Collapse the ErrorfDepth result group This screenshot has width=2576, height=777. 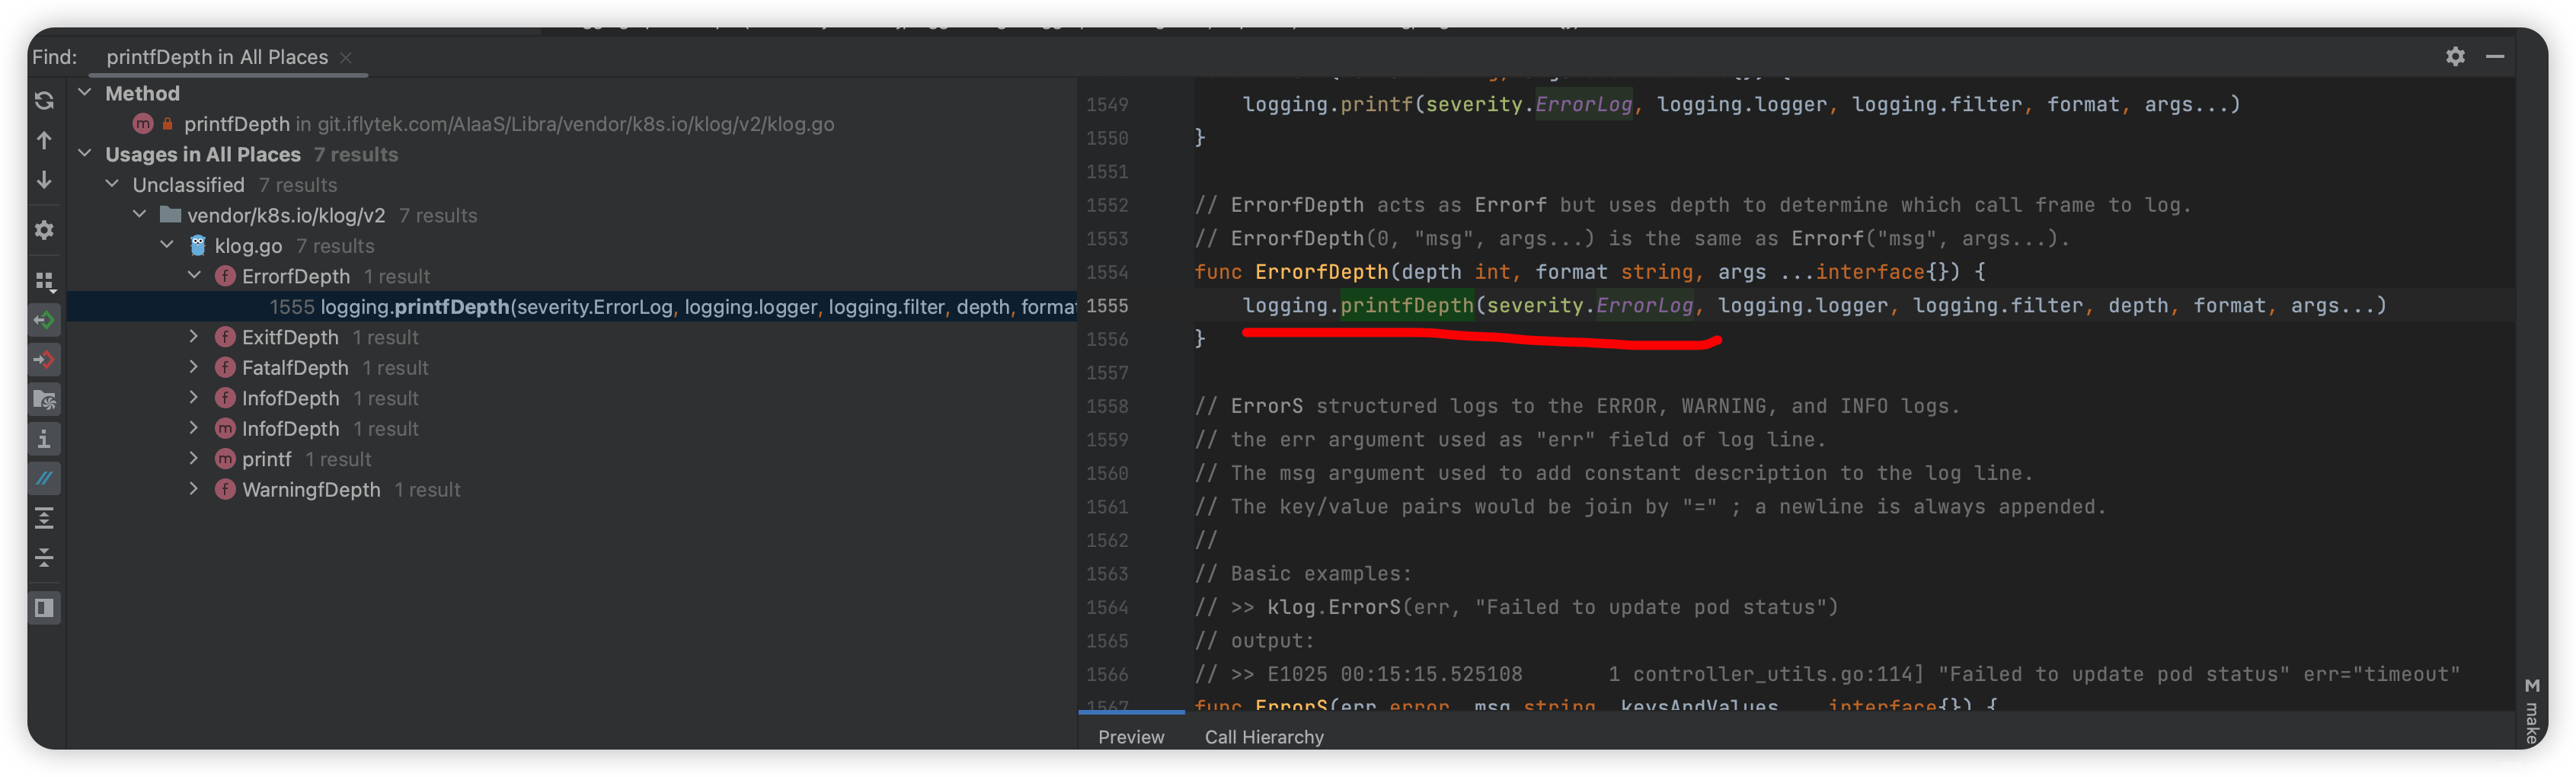pos(194,276)
